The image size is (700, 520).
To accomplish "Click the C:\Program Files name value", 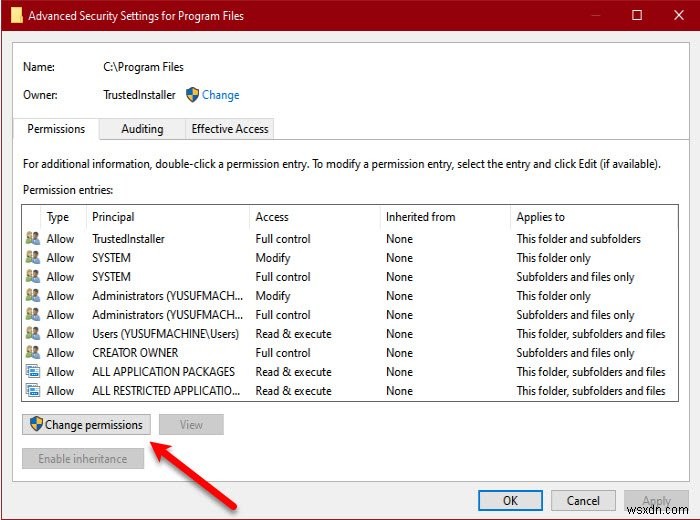I will pyautogui.click(x=143, y=67).
